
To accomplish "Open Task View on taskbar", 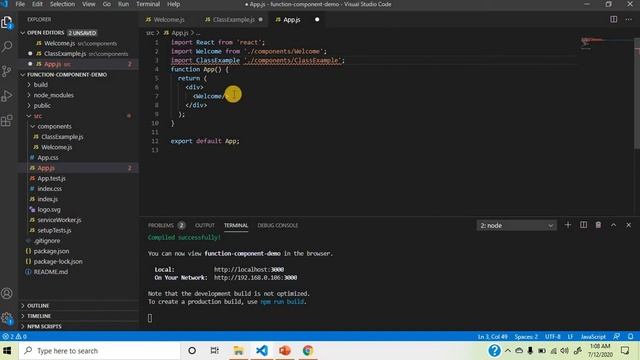I will [215, 351].
